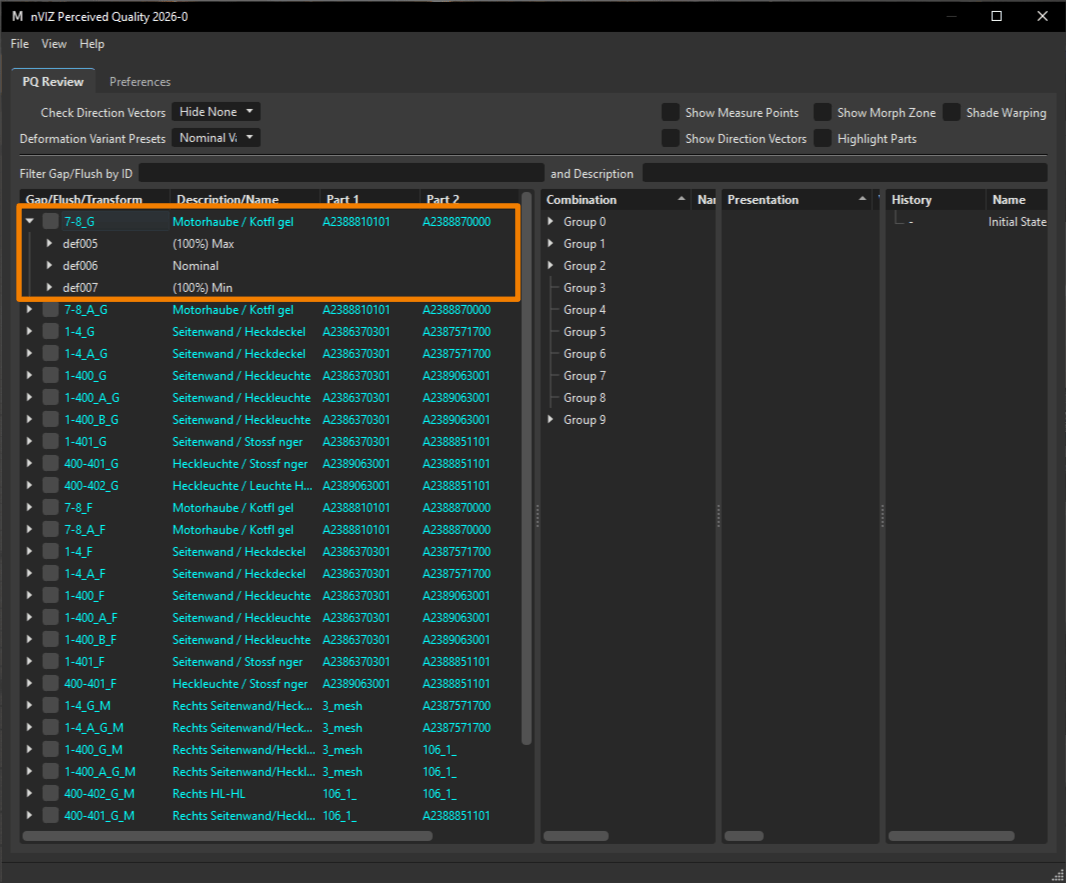Check Show Direction Vectors option

coord(670,138)
